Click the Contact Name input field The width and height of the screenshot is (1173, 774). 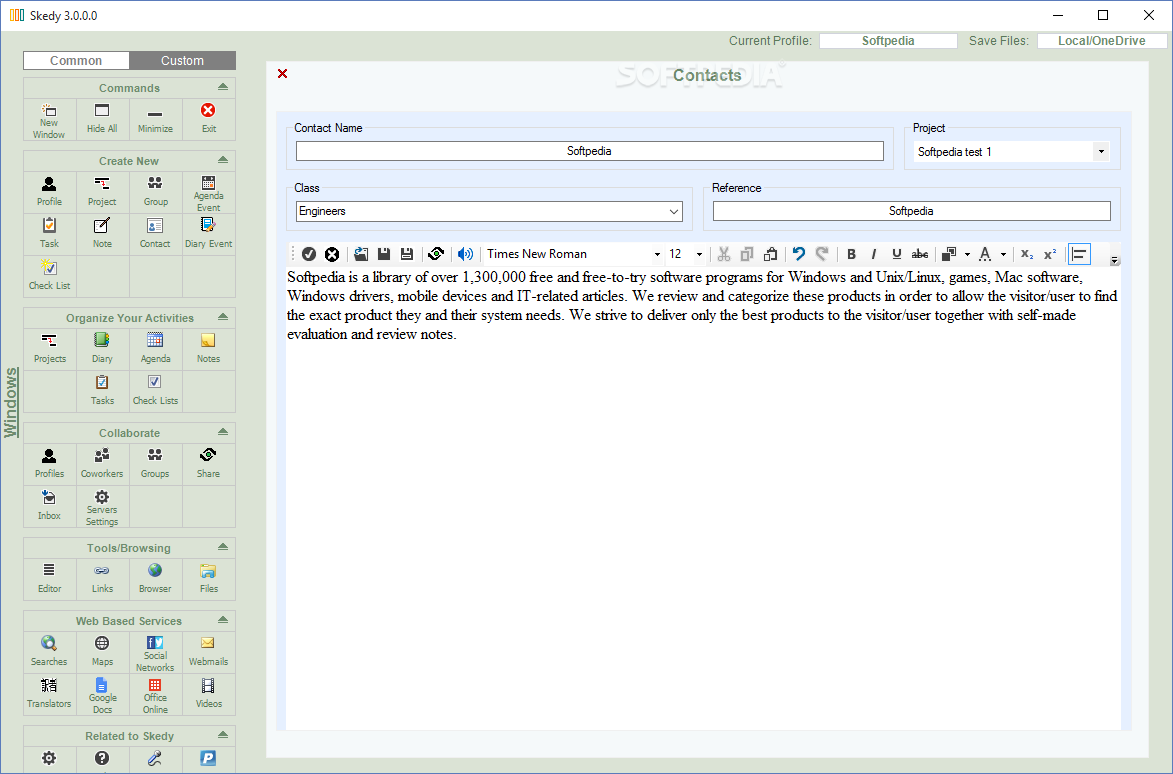click(x=589, y=151)
